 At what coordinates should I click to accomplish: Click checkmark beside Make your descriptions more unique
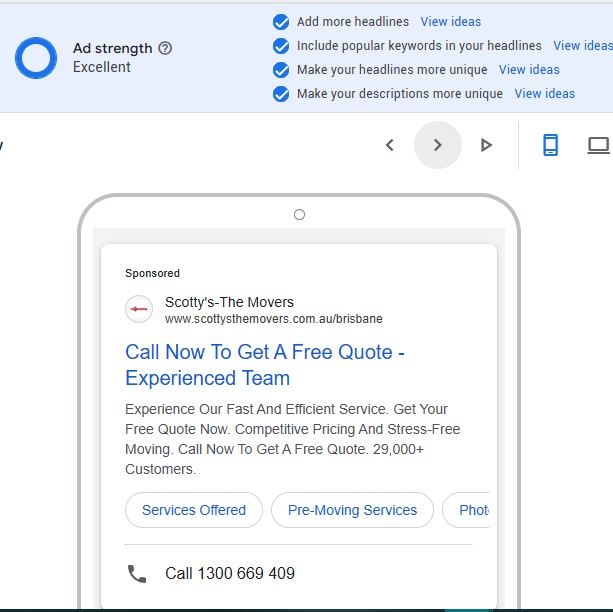point(281,94)
